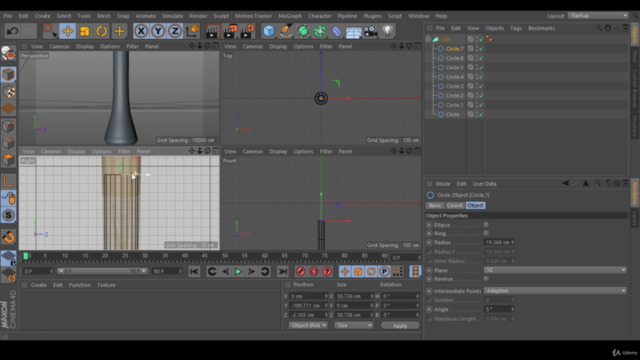Select the Circle.4 object

(x=454, y=77)
